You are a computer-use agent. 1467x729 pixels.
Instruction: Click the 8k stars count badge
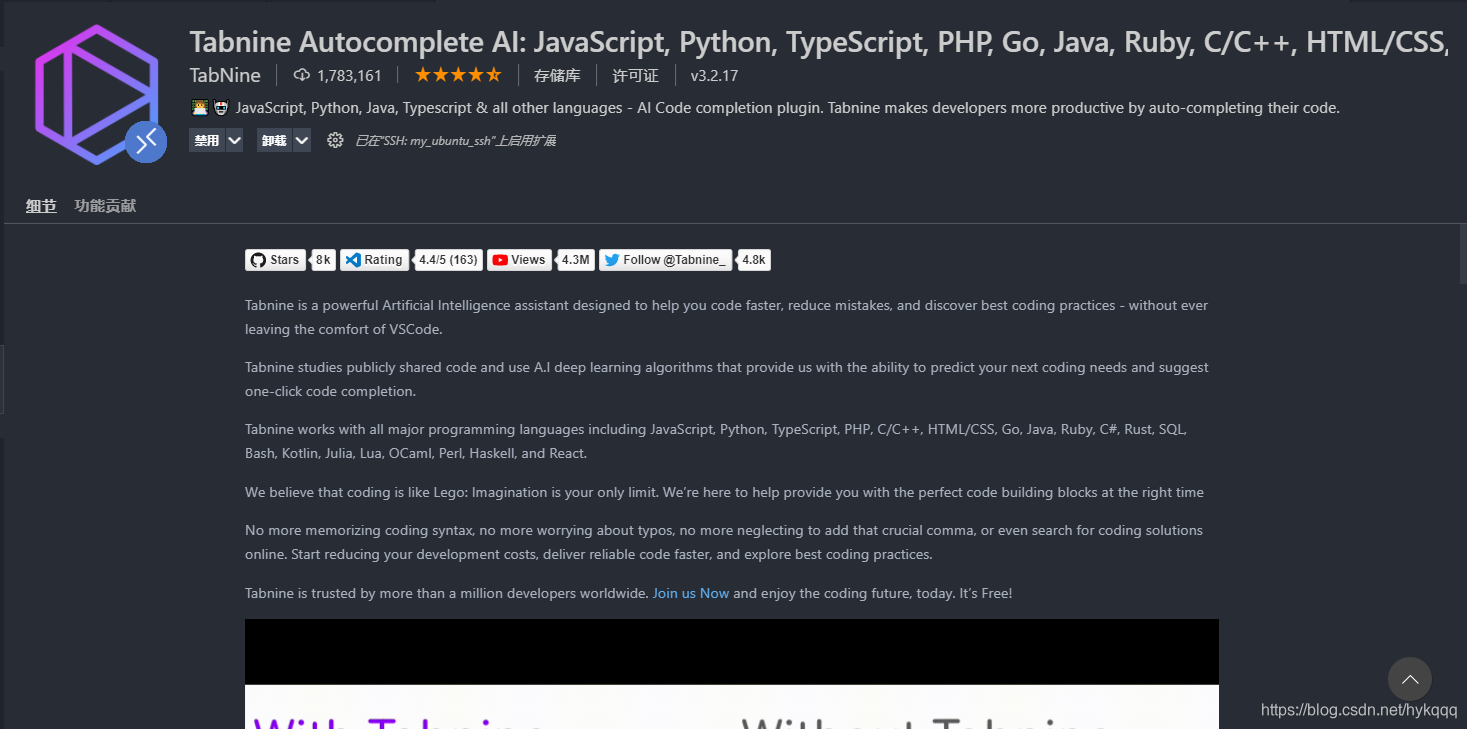point(323,260)
